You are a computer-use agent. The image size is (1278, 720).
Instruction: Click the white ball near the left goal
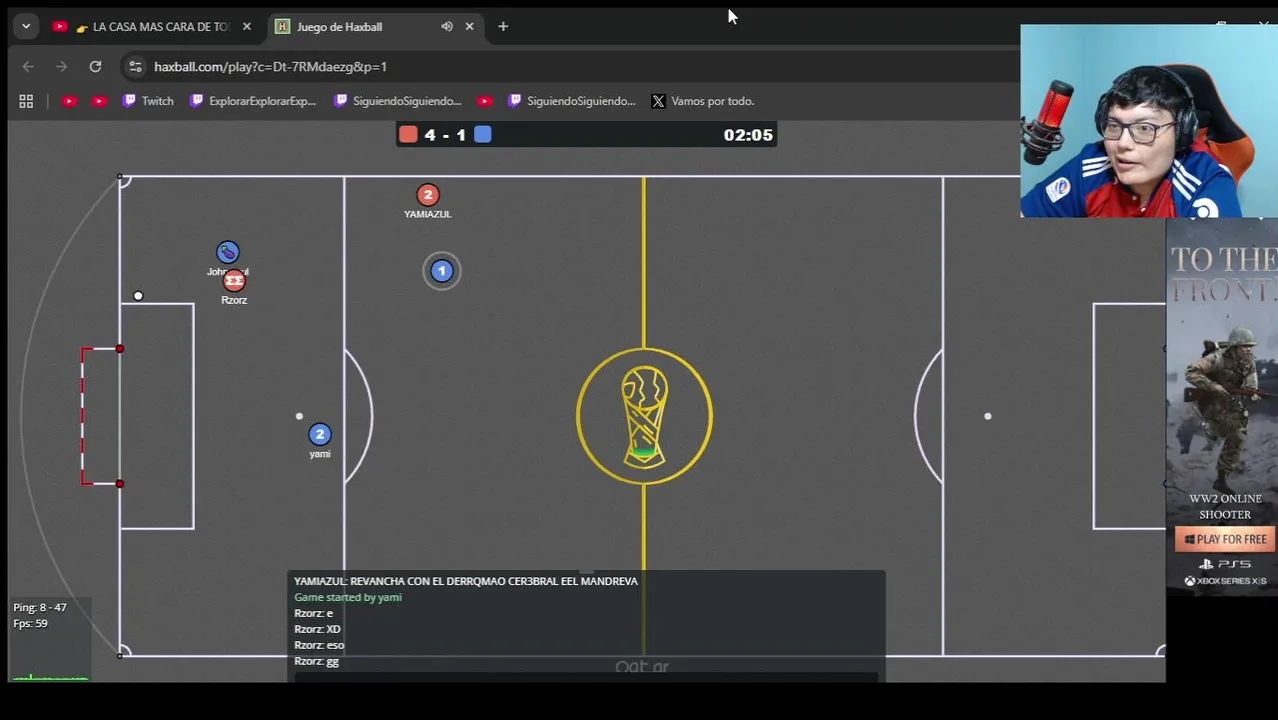point(138,296)
